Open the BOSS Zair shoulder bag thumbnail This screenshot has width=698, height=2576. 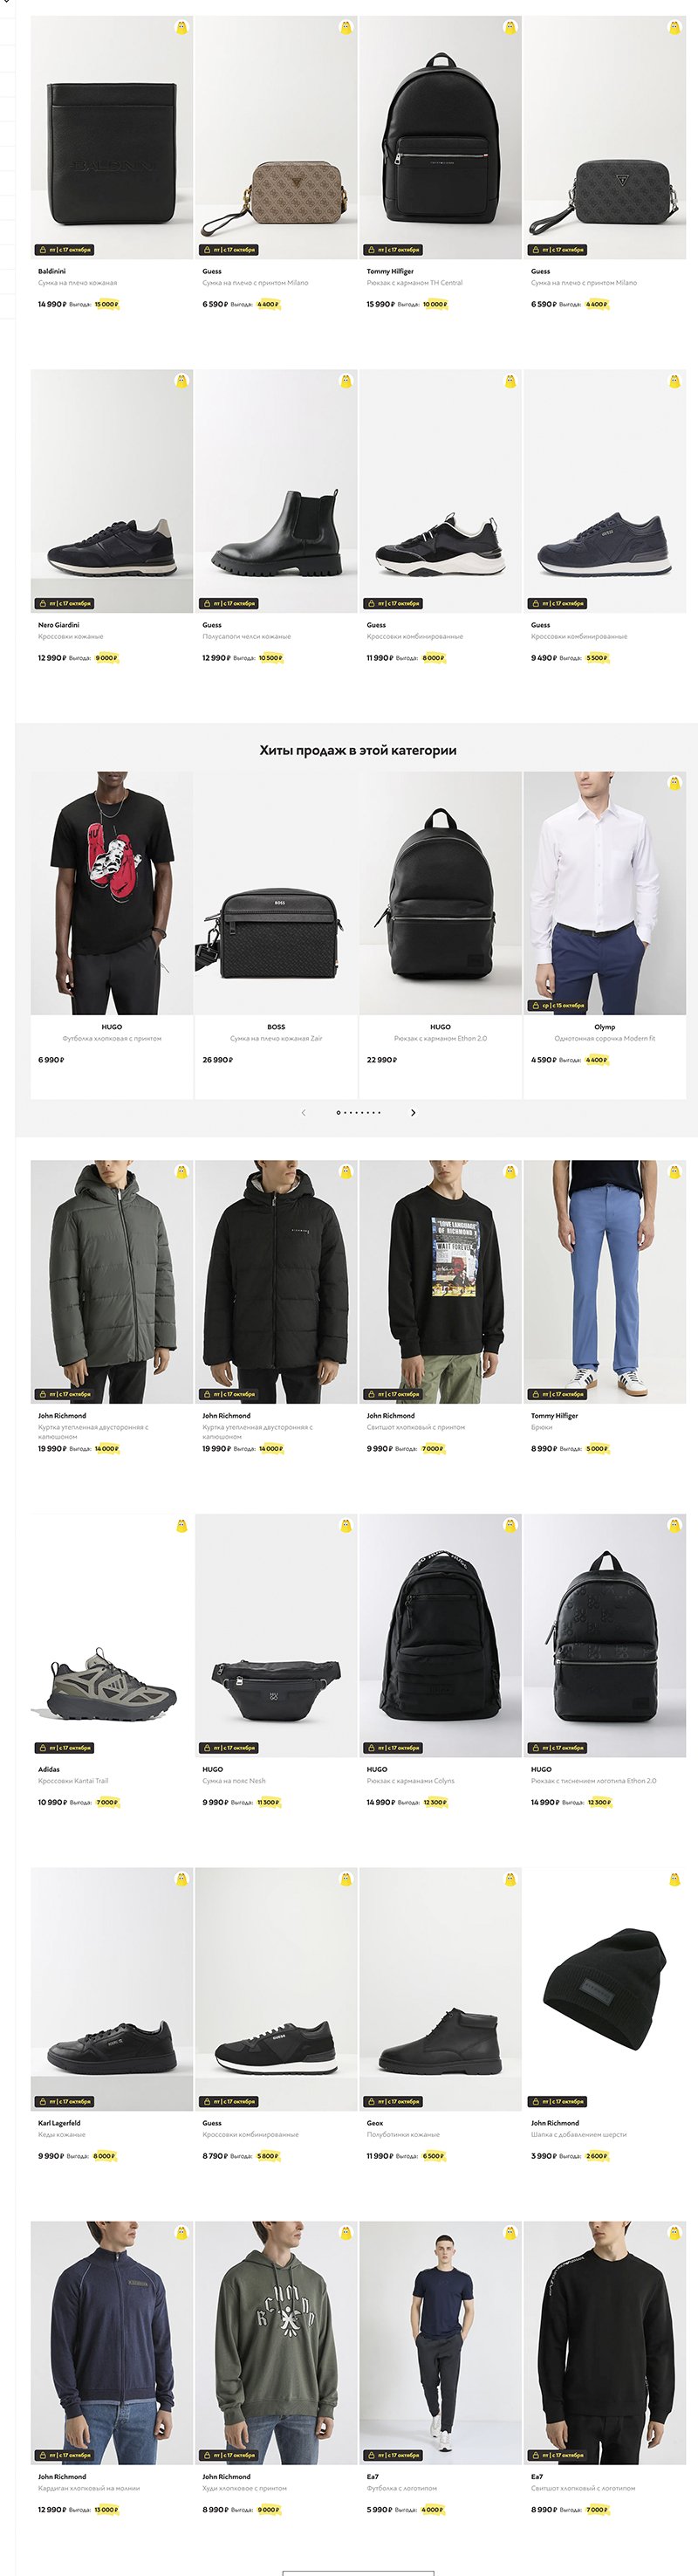point(276,893)
